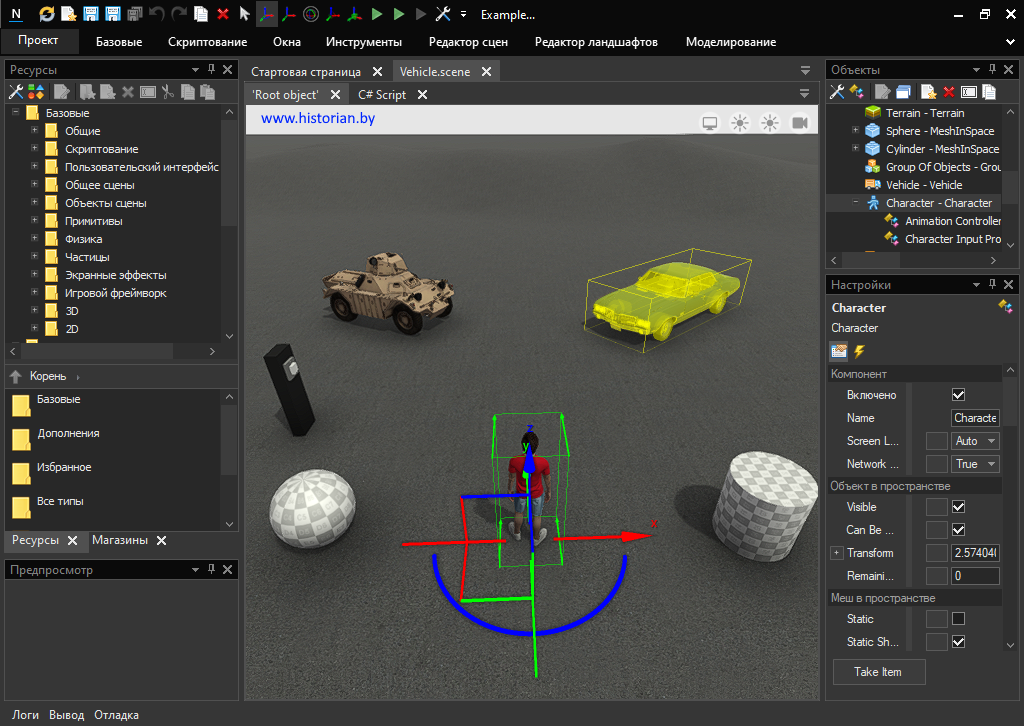Open the www.historian.by link
1024x726 pixels.
coord(318,118)
